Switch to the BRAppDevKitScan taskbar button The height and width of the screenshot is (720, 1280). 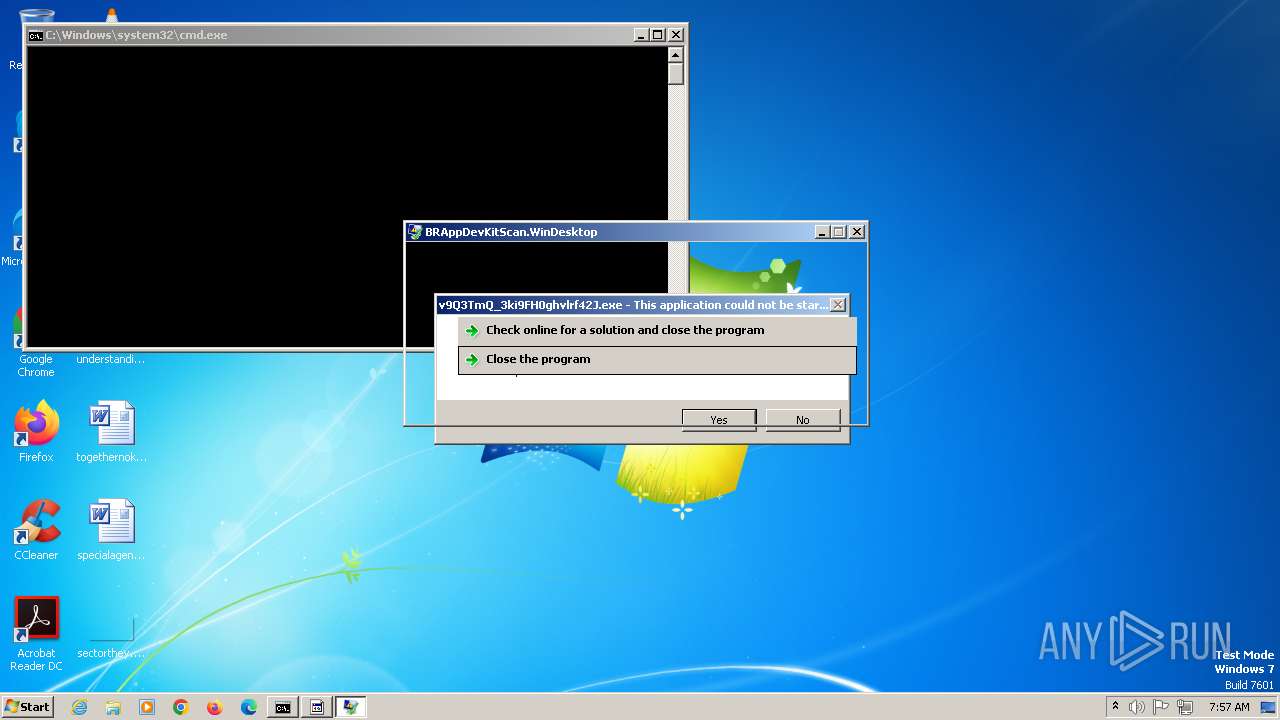point(351,707)
